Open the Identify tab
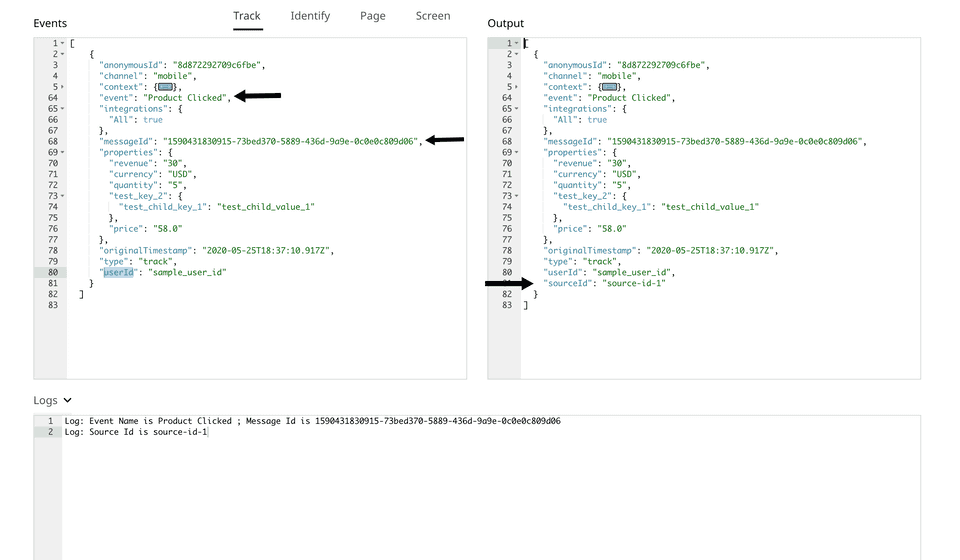Image resolution: width=960 pixels, height=560 pixels. click(x=310, y=16)
